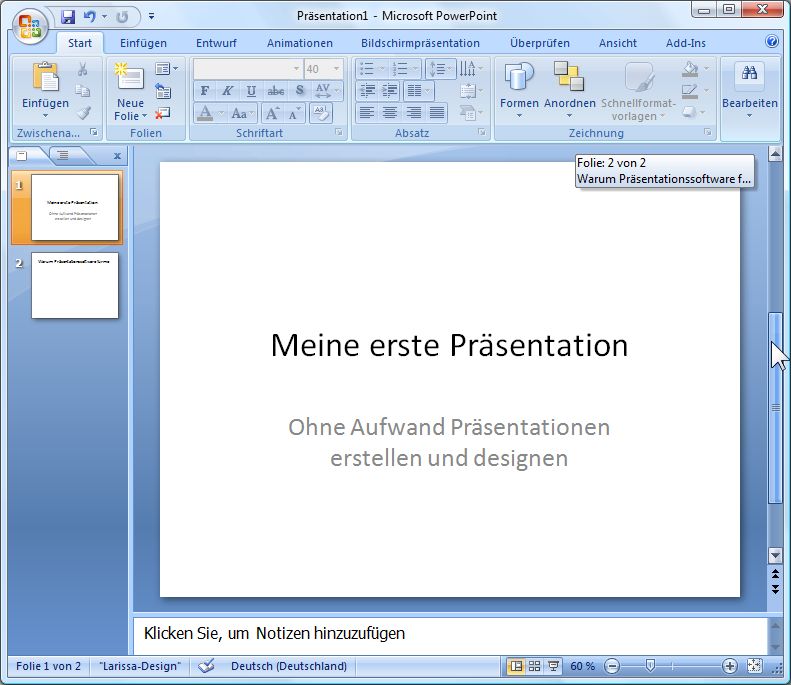The image size is (791, 685).
Task: Zoom in with the plus button
Action: click(729, 666)
